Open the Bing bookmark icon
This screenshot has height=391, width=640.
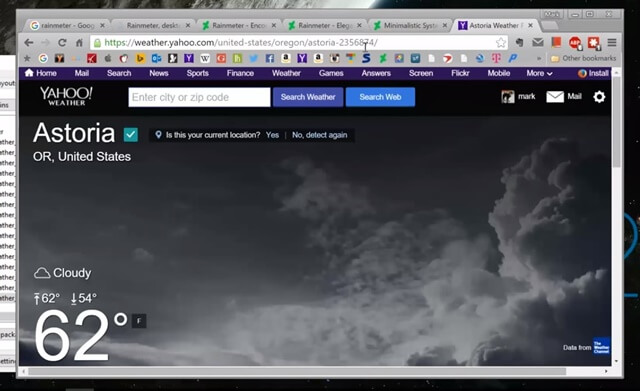[x=140, y=58]
